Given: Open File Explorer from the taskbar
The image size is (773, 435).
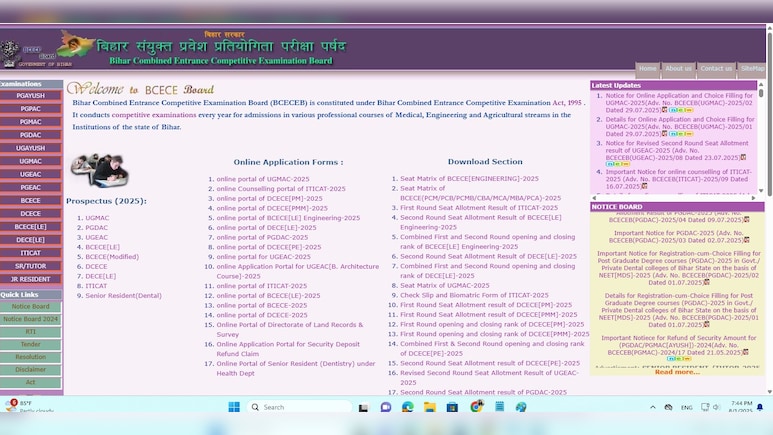Looking at the screenshot, I should (430, 407).
